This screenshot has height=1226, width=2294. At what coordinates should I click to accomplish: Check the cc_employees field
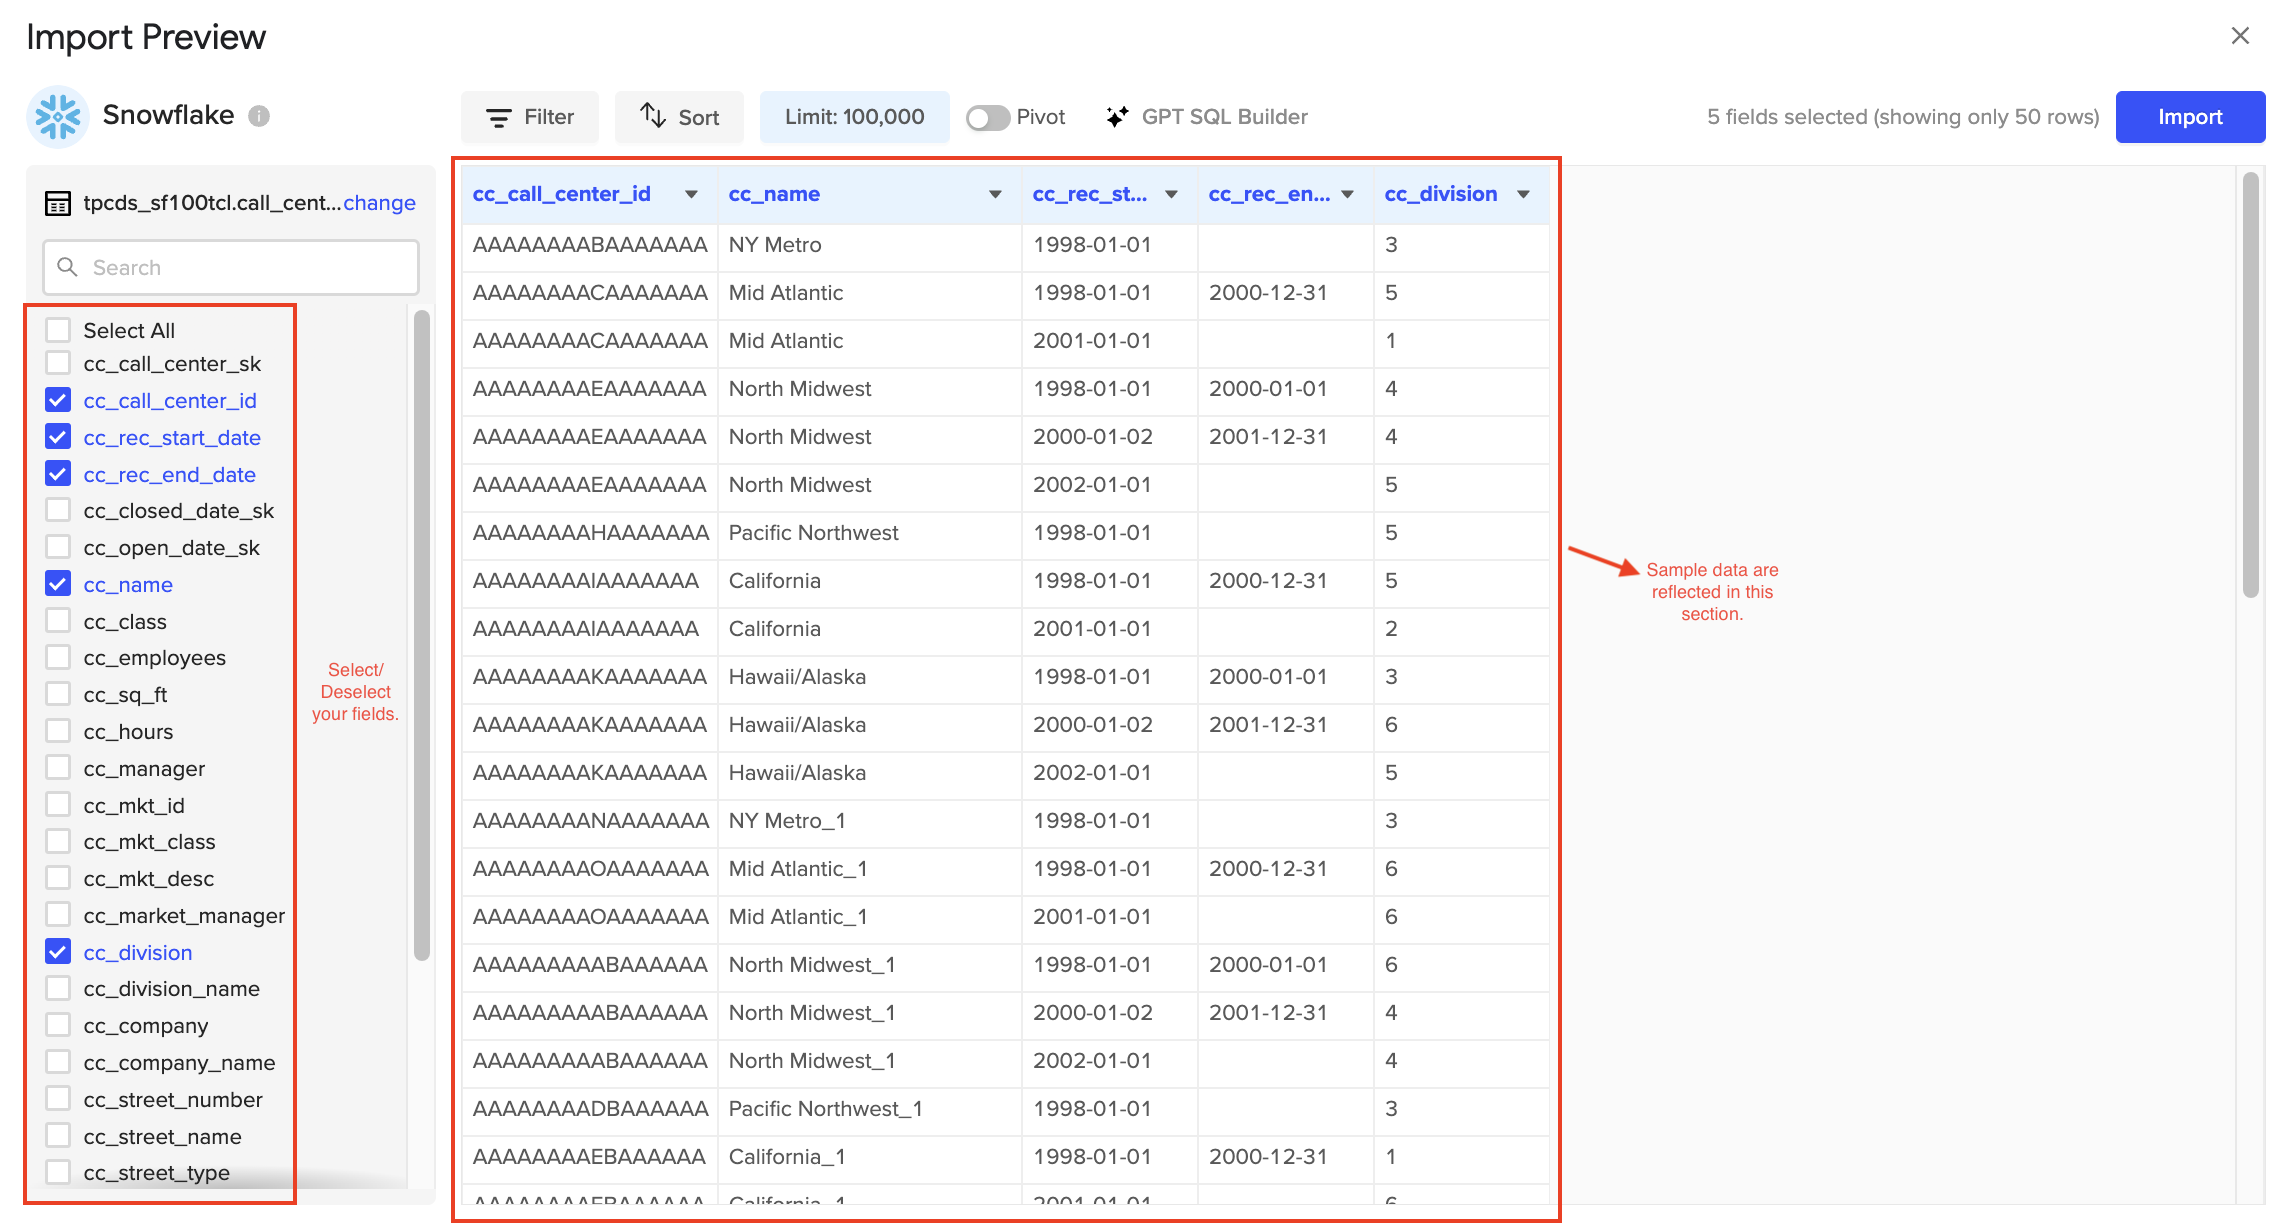tap(58, 658)
